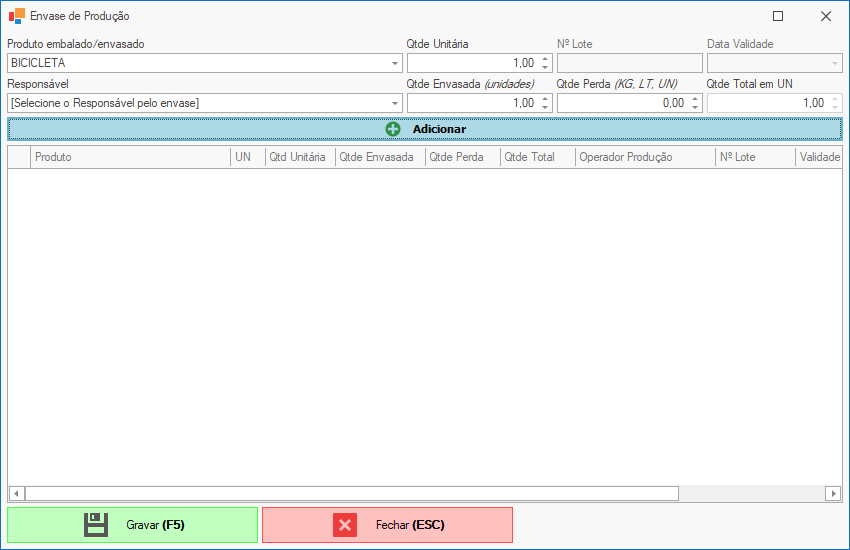Click the horizontal scrollbar left arrow
Viewport: 850px width, 550px height.
tap(16, 493)
